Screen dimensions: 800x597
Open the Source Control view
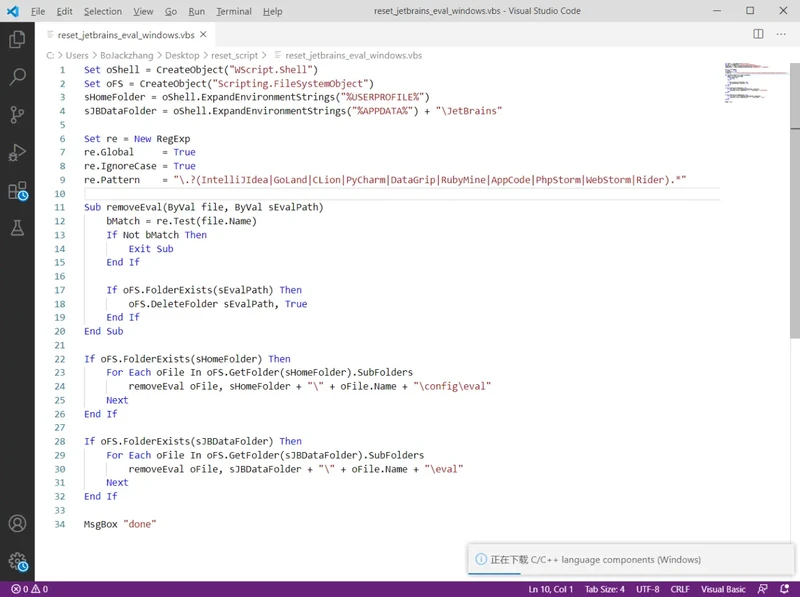coord(17,115)
